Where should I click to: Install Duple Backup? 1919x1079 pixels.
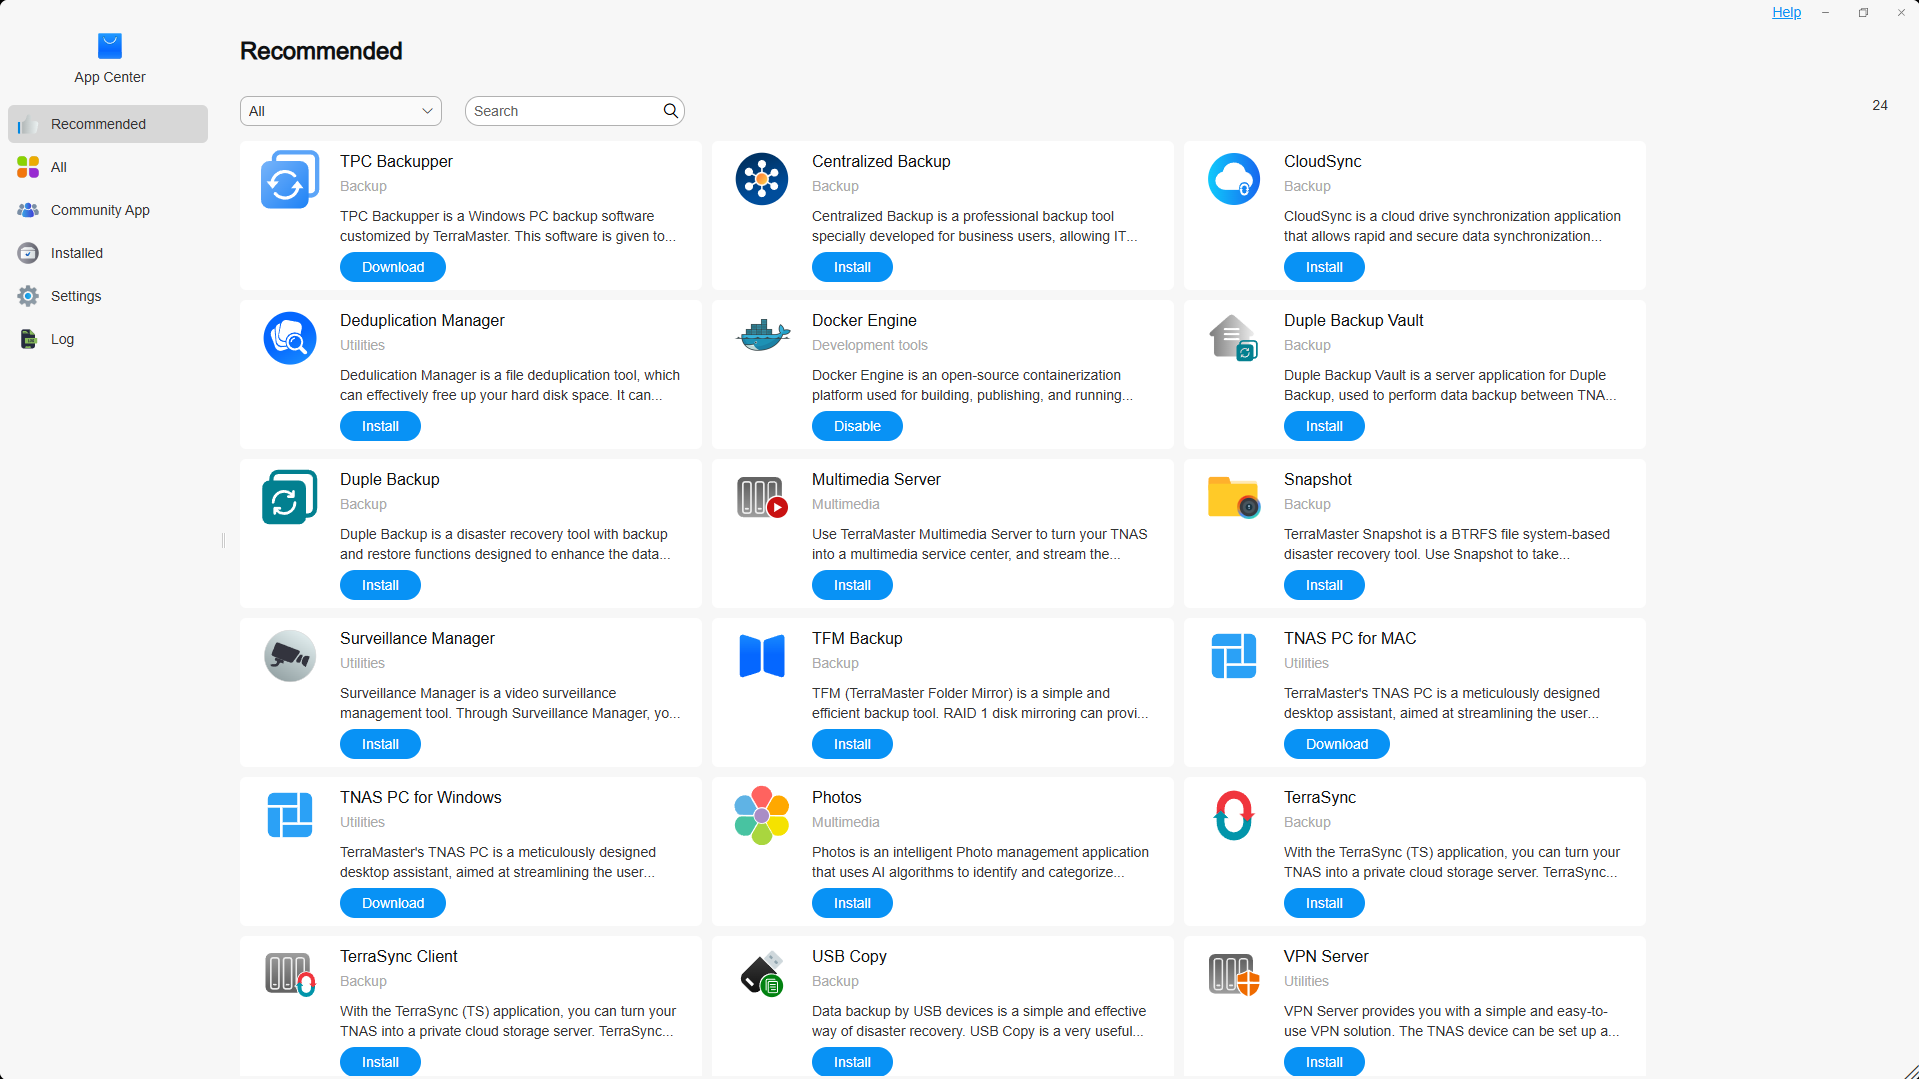pos(380,585)
